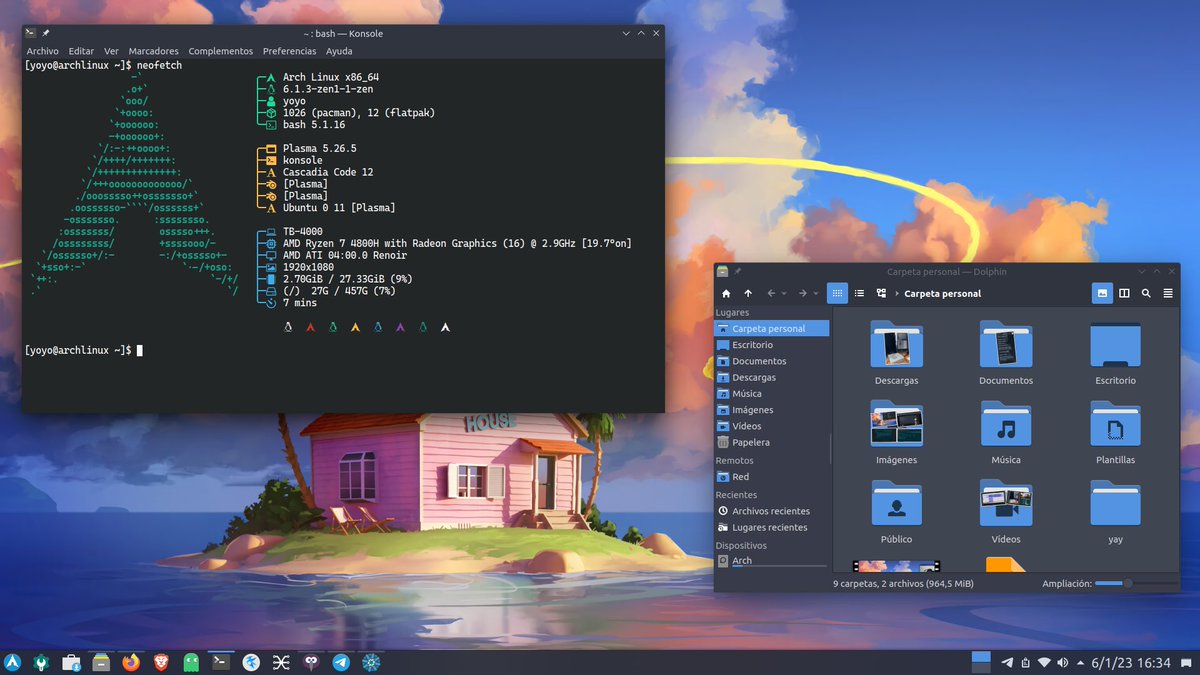Open Red under Remotos in Dolphin
Image resolution: width=1200 pixels, height=675 pixels.
coord(772,477)
